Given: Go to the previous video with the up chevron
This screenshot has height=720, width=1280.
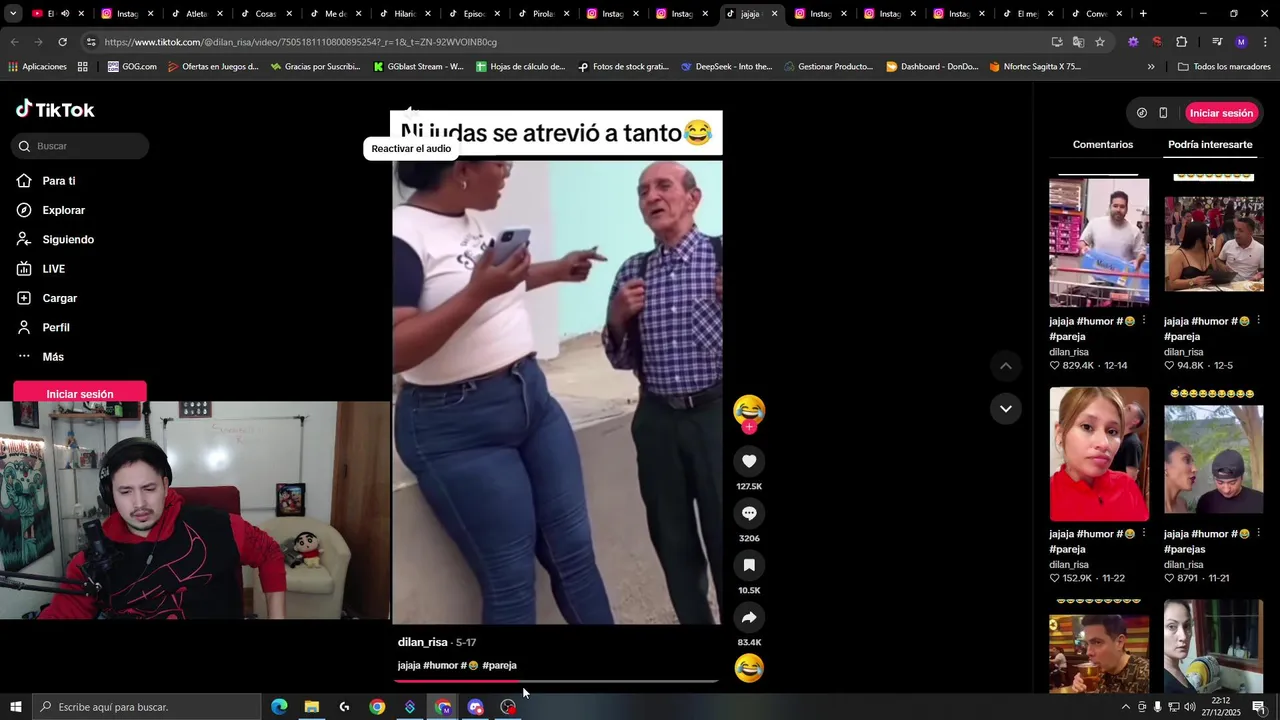Looking at the screenshot, I should click(x=1006, y=366).
